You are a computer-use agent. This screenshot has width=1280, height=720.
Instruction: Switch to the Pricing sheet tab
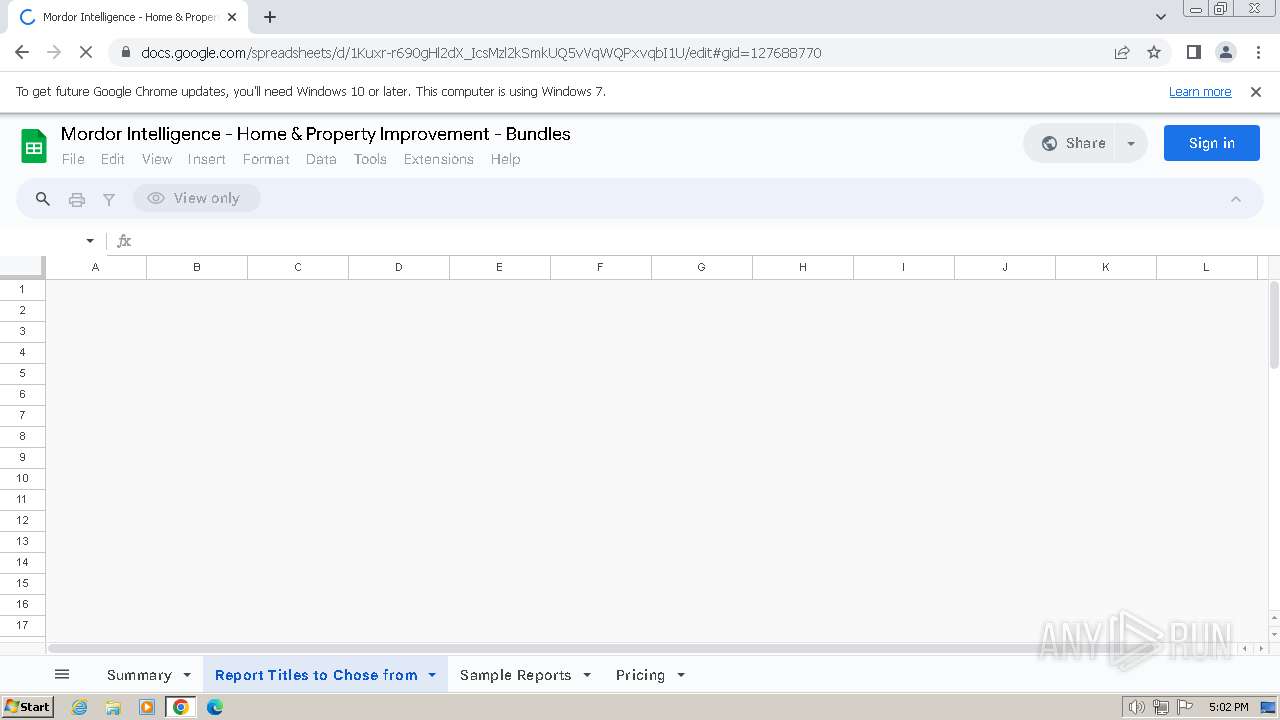coord(640,675)
